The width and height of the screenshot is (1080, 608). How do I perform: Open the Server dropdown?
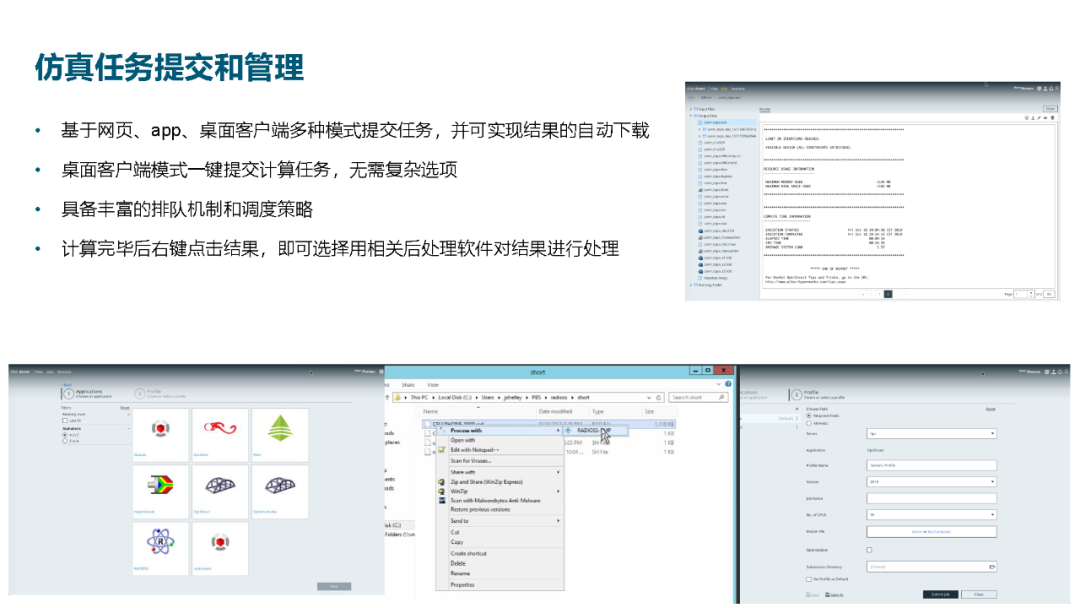[x=931, y=434]
